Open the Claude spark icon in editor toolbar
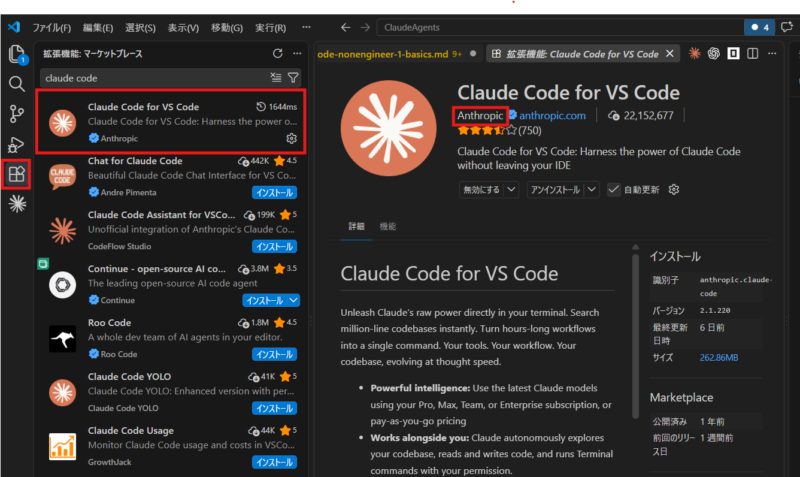 (x=694, y=53)
